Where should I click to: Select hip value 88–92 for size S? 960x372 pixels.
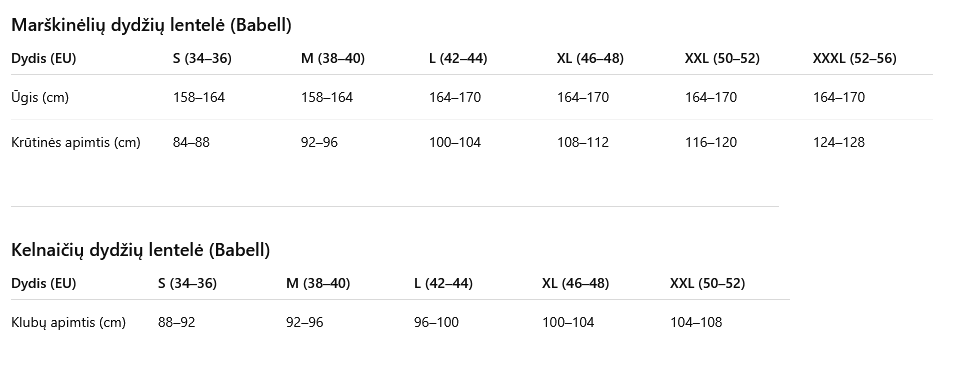tap(176, 322)
